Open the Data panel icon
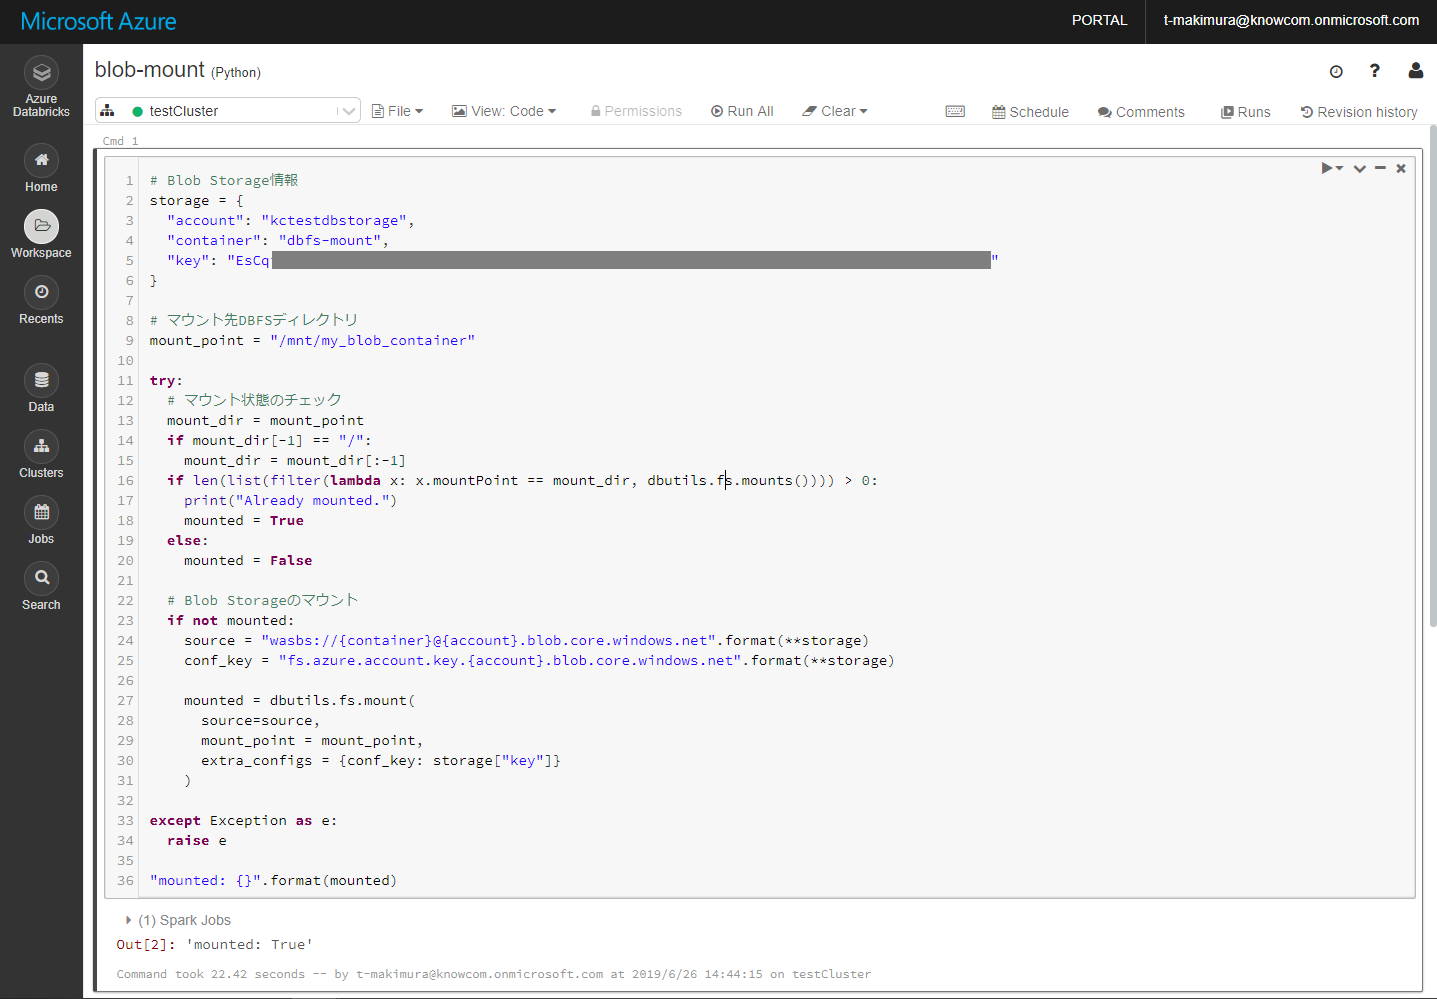Screen dimensions: 1437x999 41,388
